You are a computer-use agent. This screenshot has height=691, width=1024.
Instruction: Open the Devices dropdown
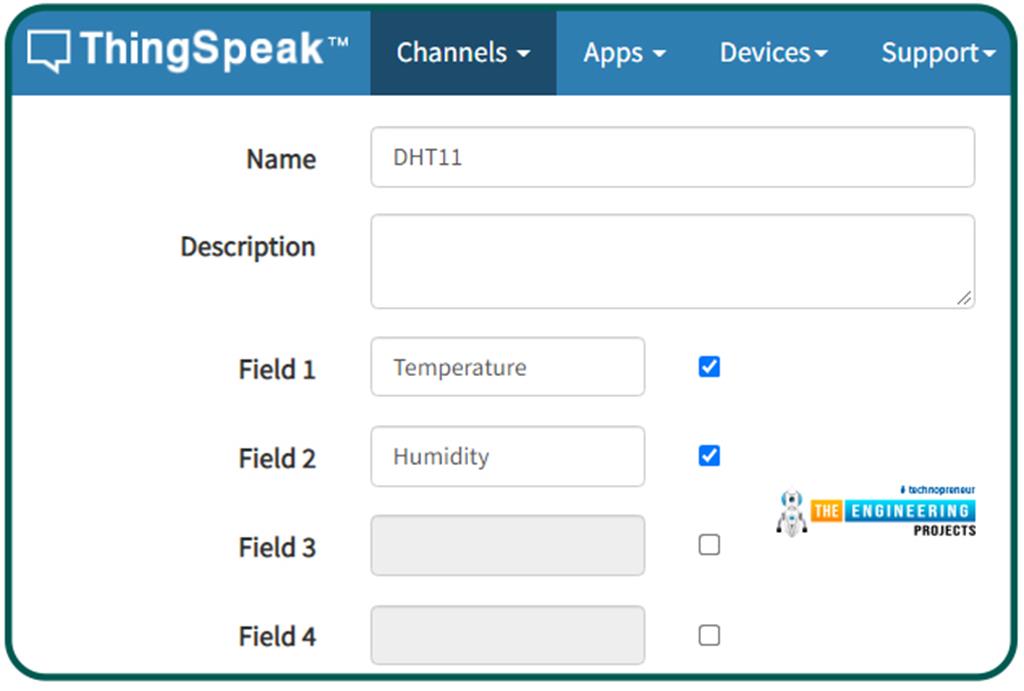[772, 53]
